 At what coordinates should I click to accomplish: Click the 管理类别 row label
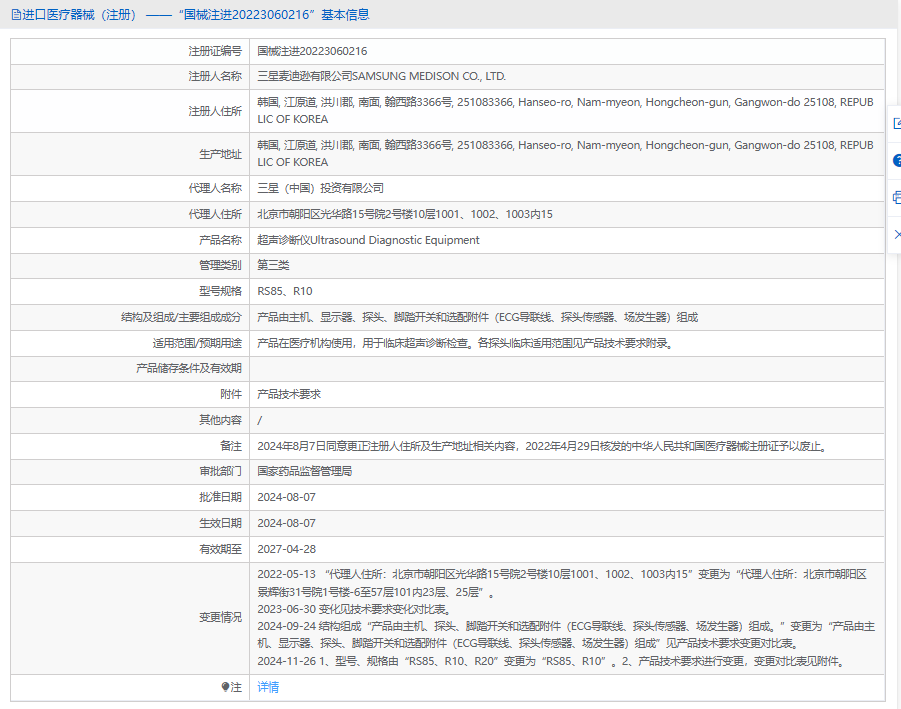tap(220, 265)
